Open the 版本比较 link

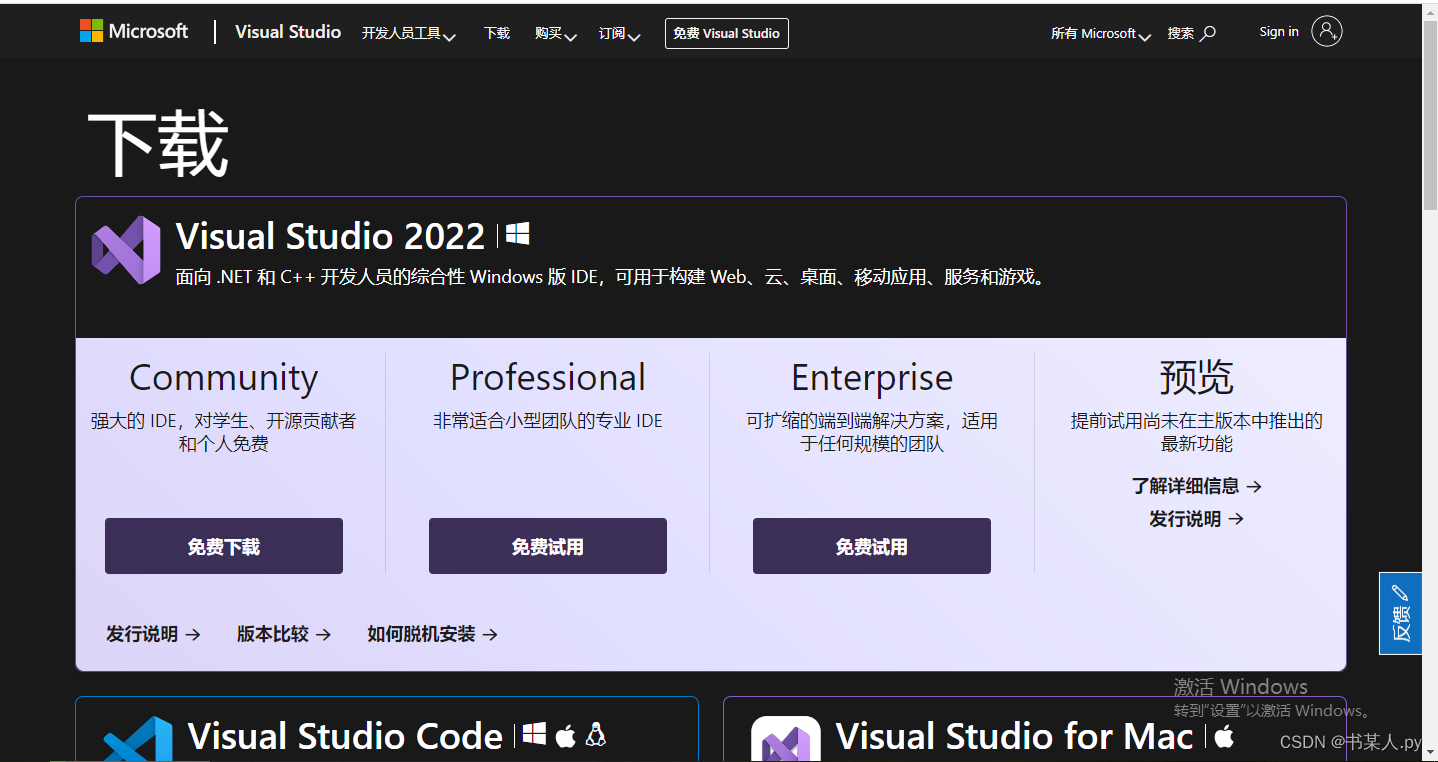[284, 634]
